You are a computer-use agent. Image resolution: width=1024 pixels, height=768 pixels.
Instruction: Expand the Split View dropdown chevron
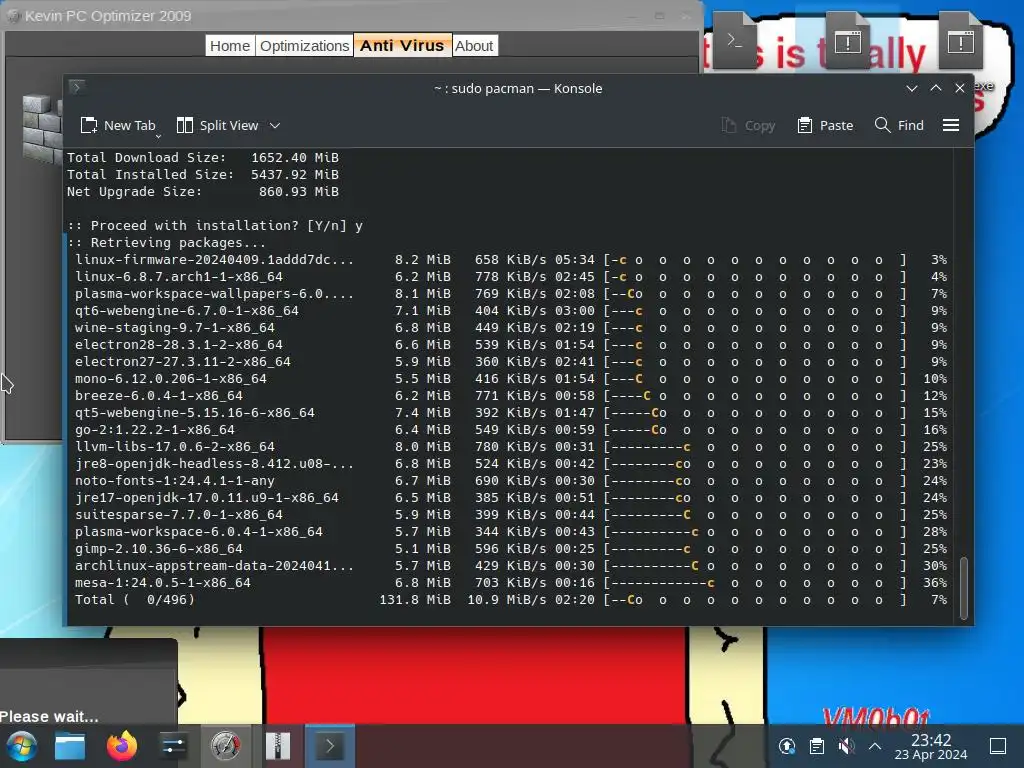275,125
